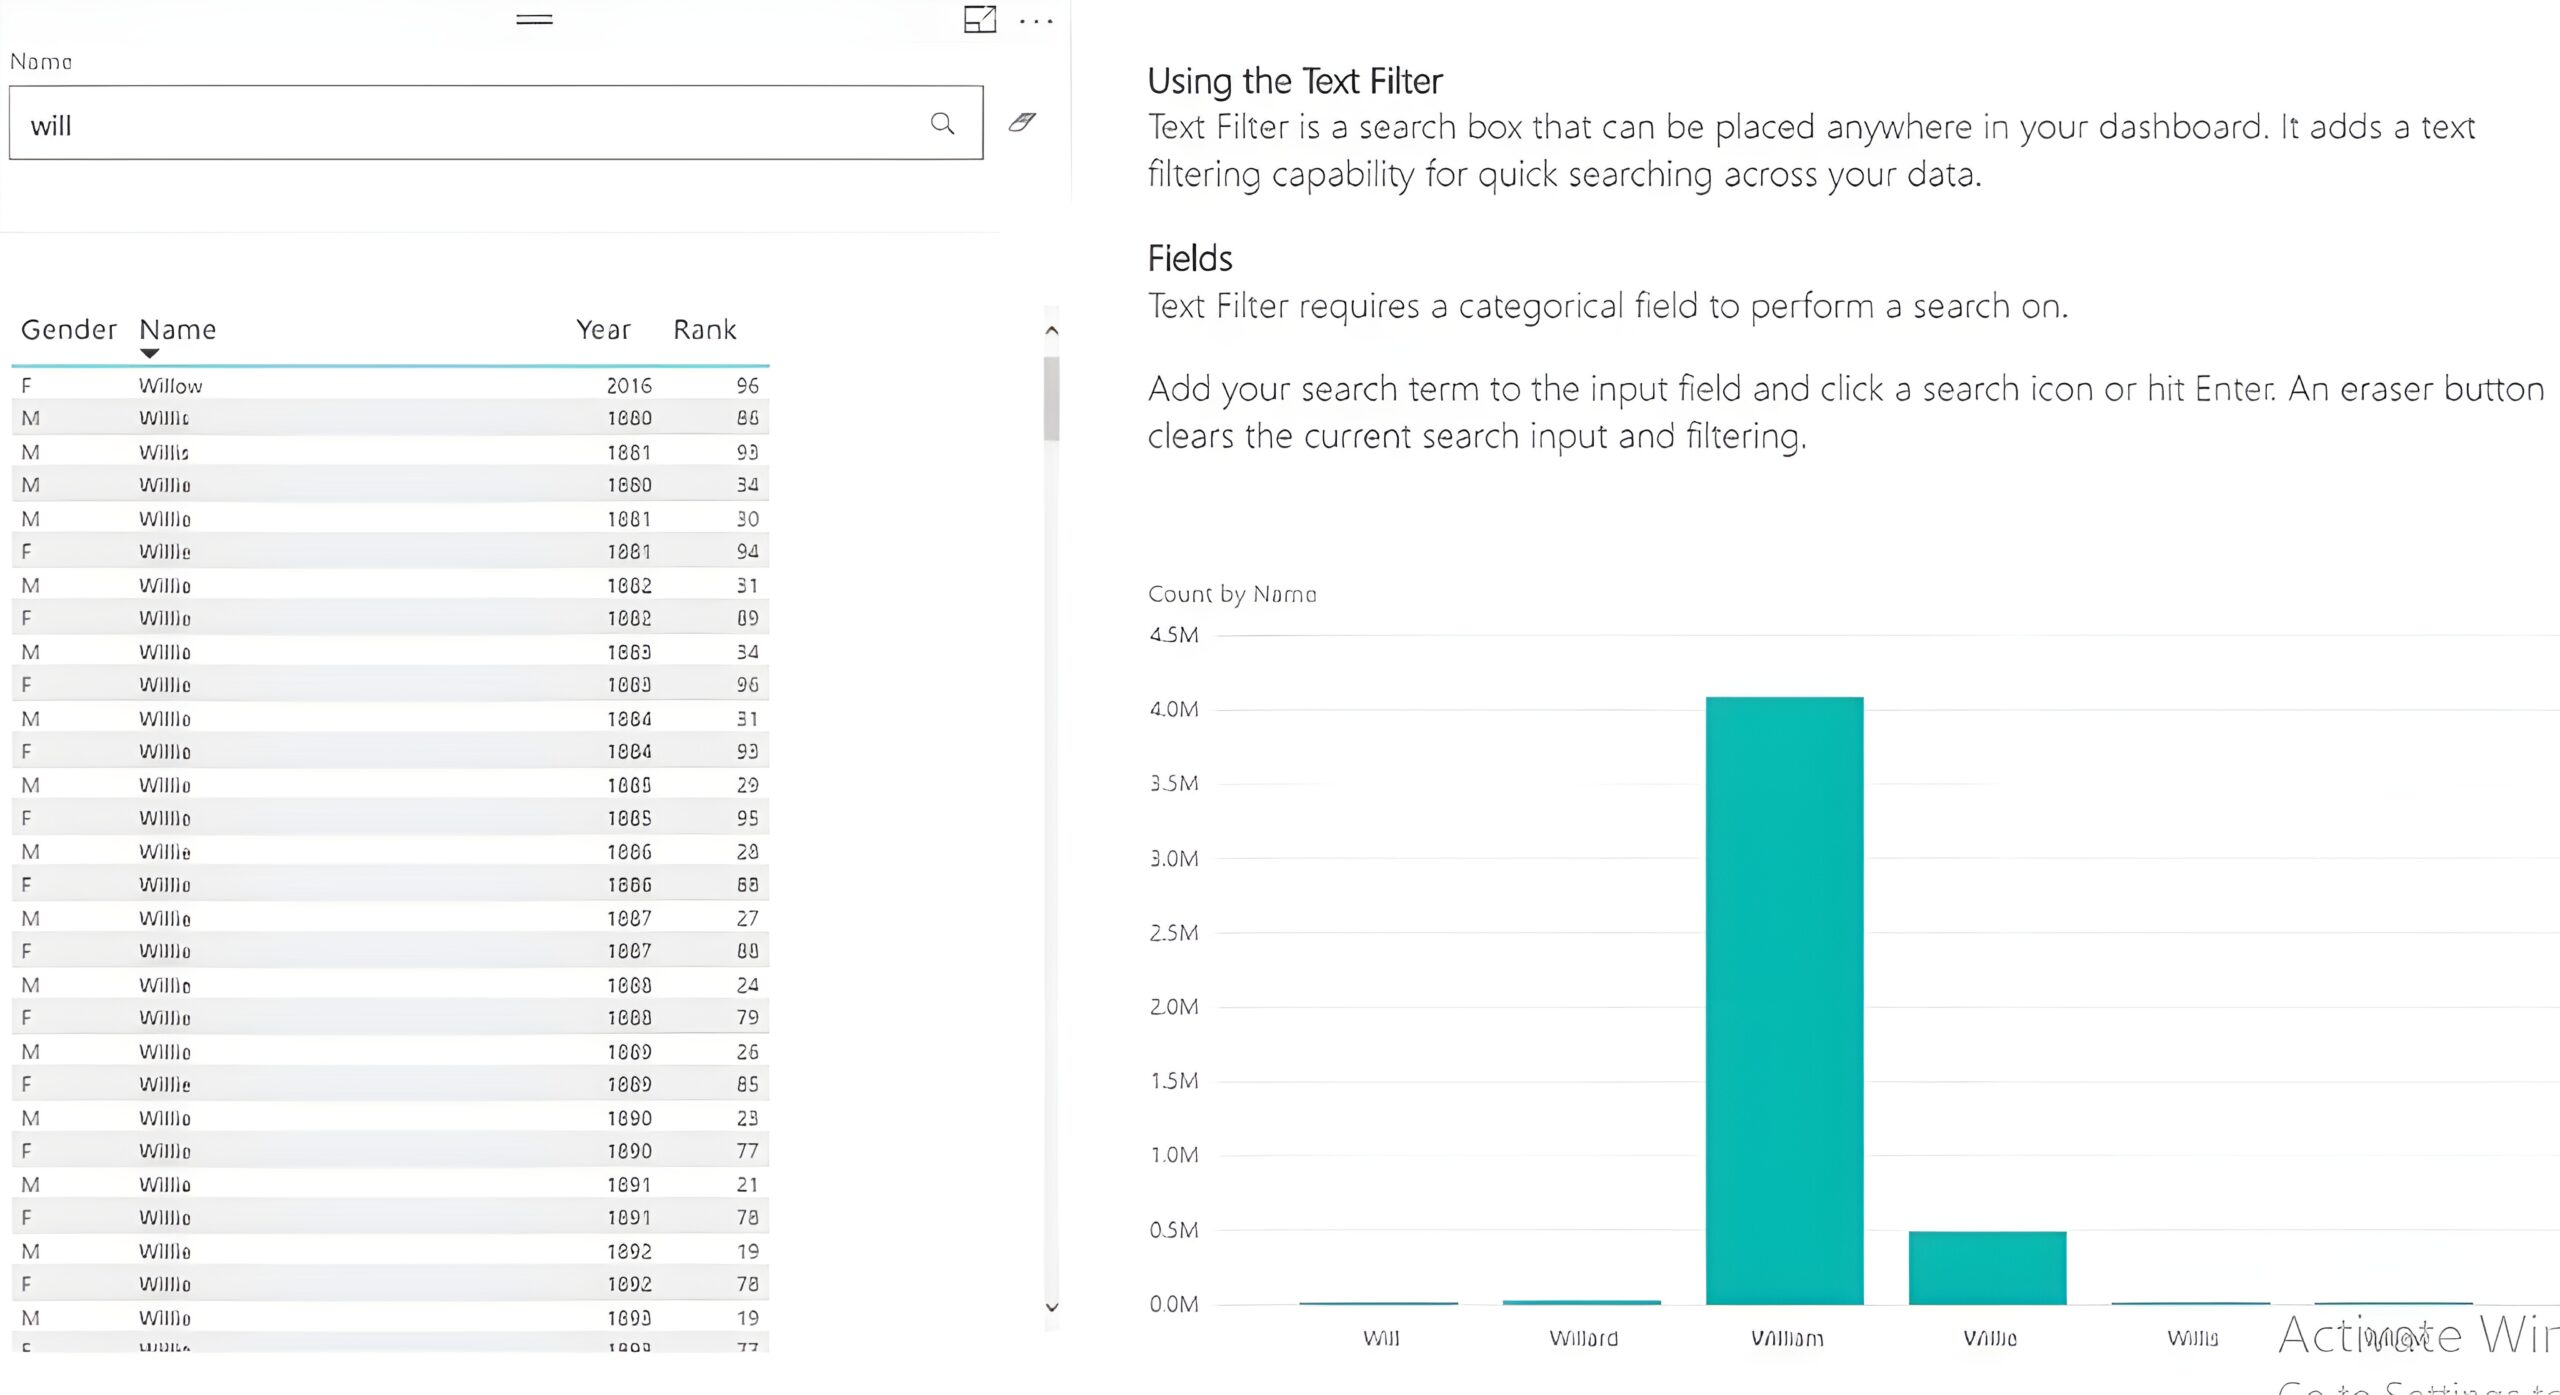
Task: Click the 4.5M axis value
Action: pyautogui.click(x=1174, y=635)
